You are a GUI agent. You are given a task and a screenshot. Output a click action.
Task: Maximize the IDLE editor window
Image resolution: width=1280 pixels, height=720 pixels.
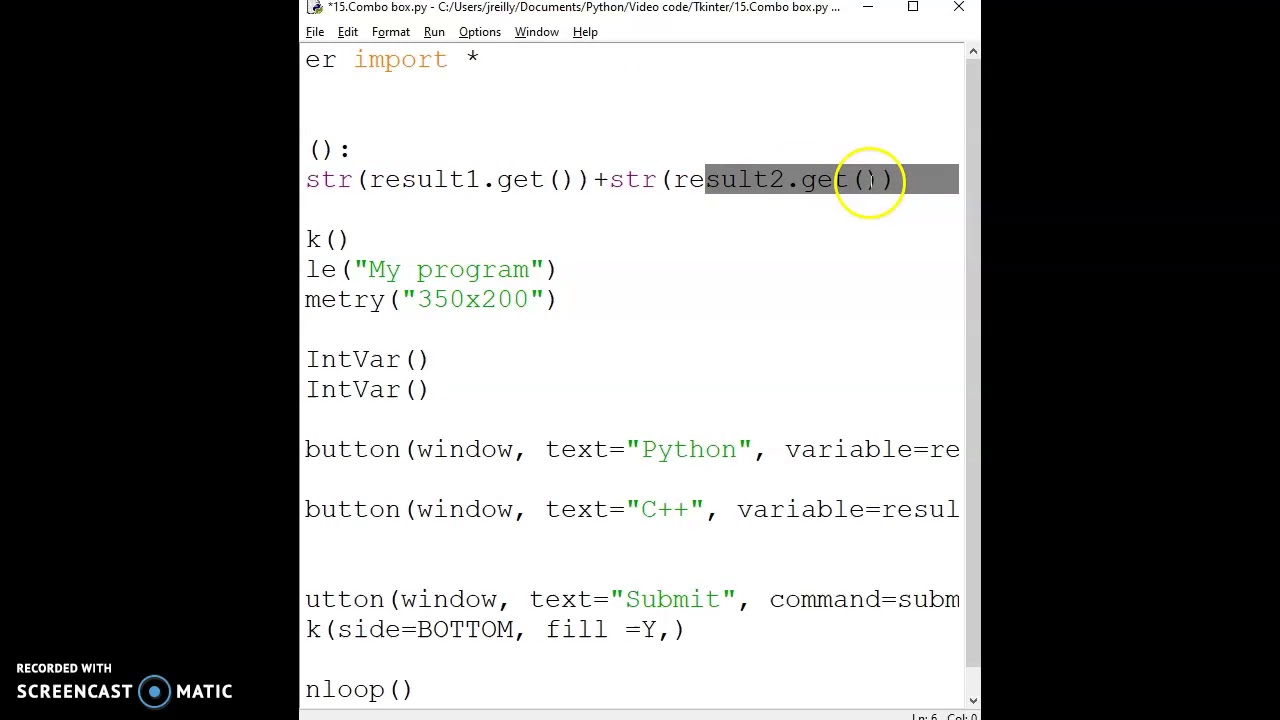pos(913,7)
